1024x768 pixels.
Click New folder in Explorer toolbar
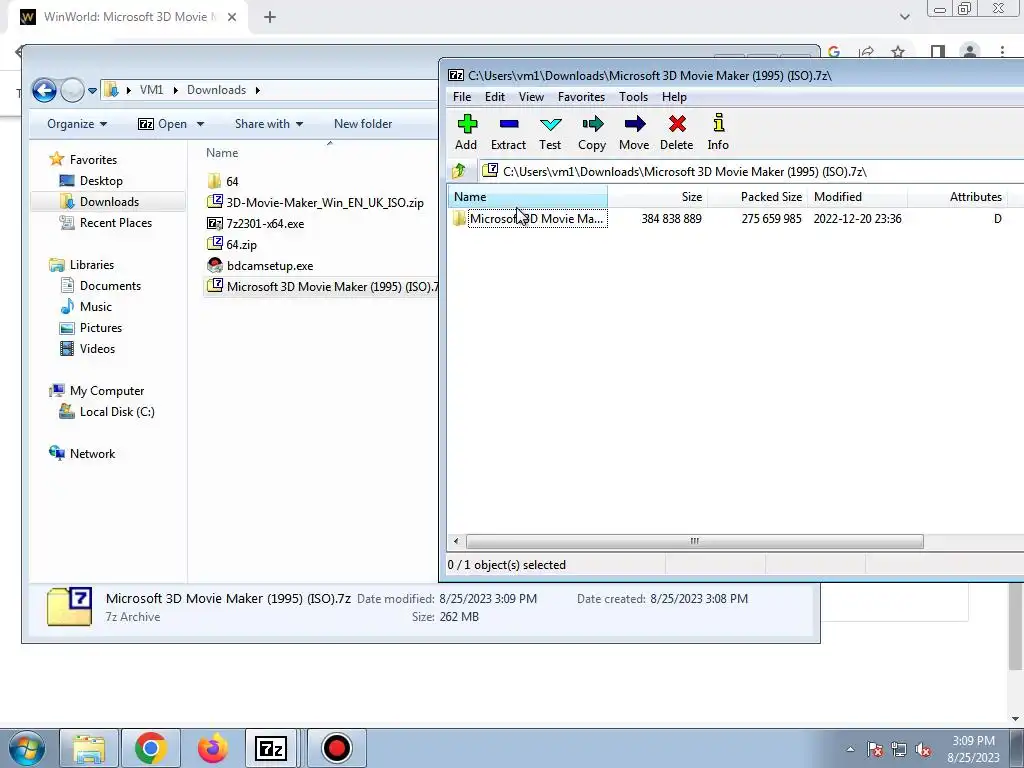pos(363,124)
